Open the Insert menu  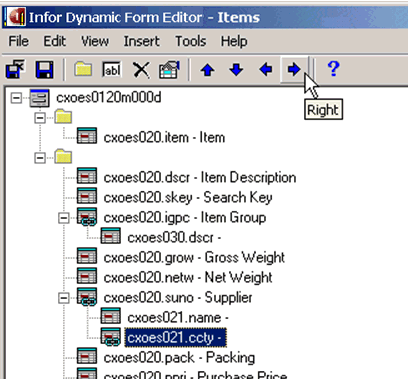click(x=142, y=41)
